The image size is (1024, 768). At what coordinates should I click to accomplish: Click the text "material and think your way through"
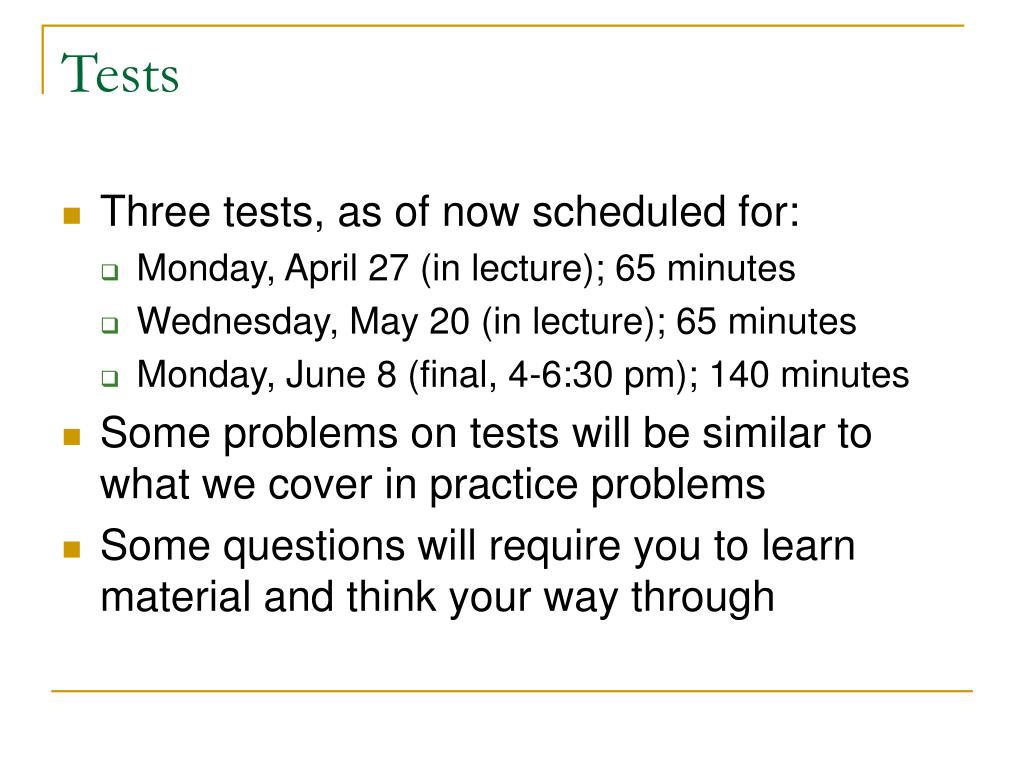438,598
